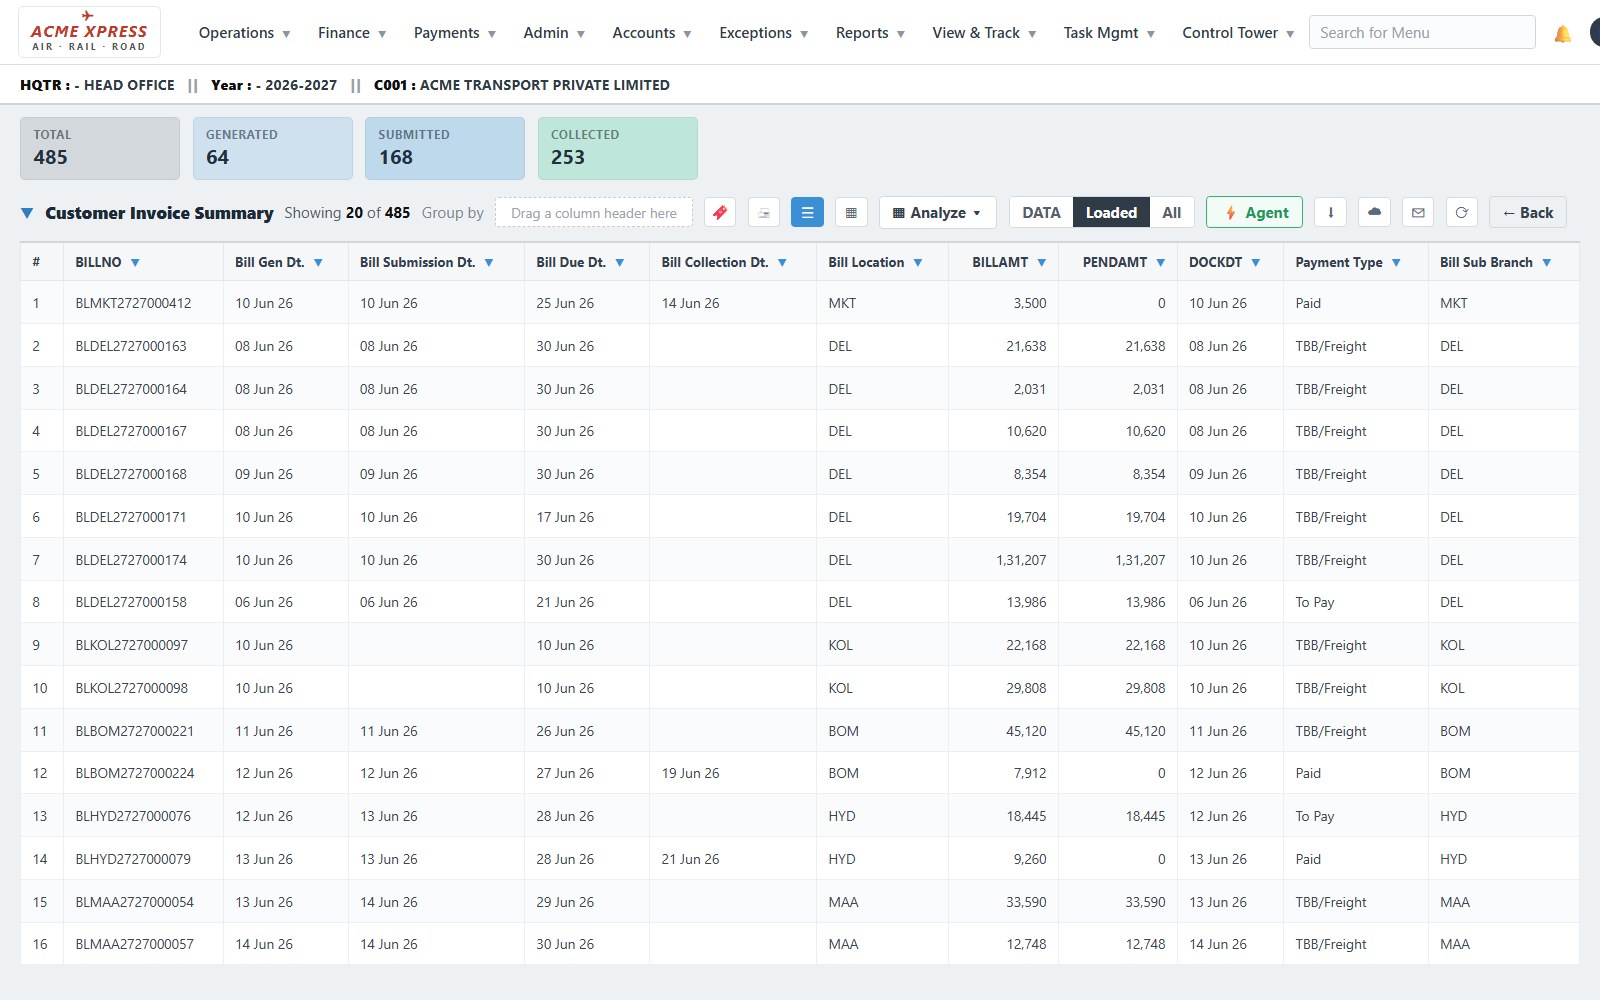
Task: Click To Pay in row BLDEL2727000158
Action: point(1314,602)
